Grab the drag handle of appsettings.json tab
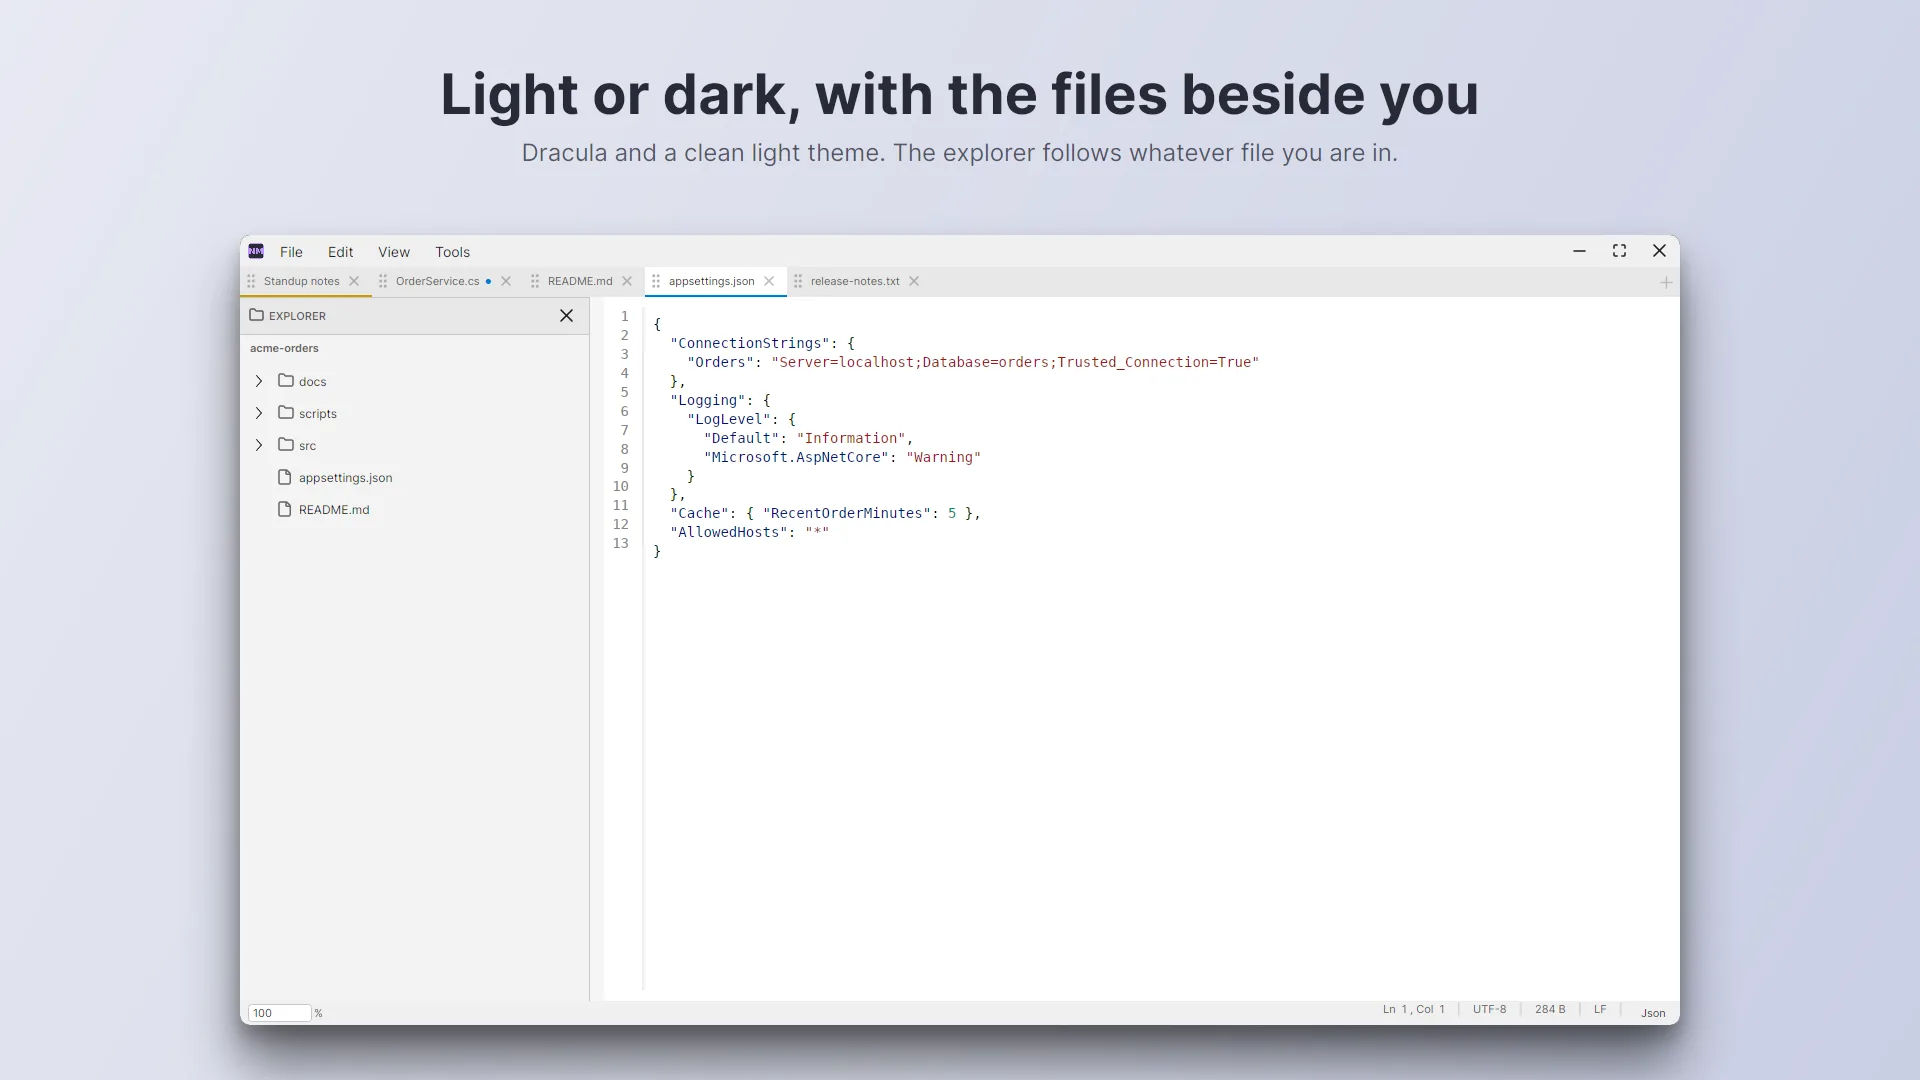This screenshot has height=1080, width=1920. 656,281
